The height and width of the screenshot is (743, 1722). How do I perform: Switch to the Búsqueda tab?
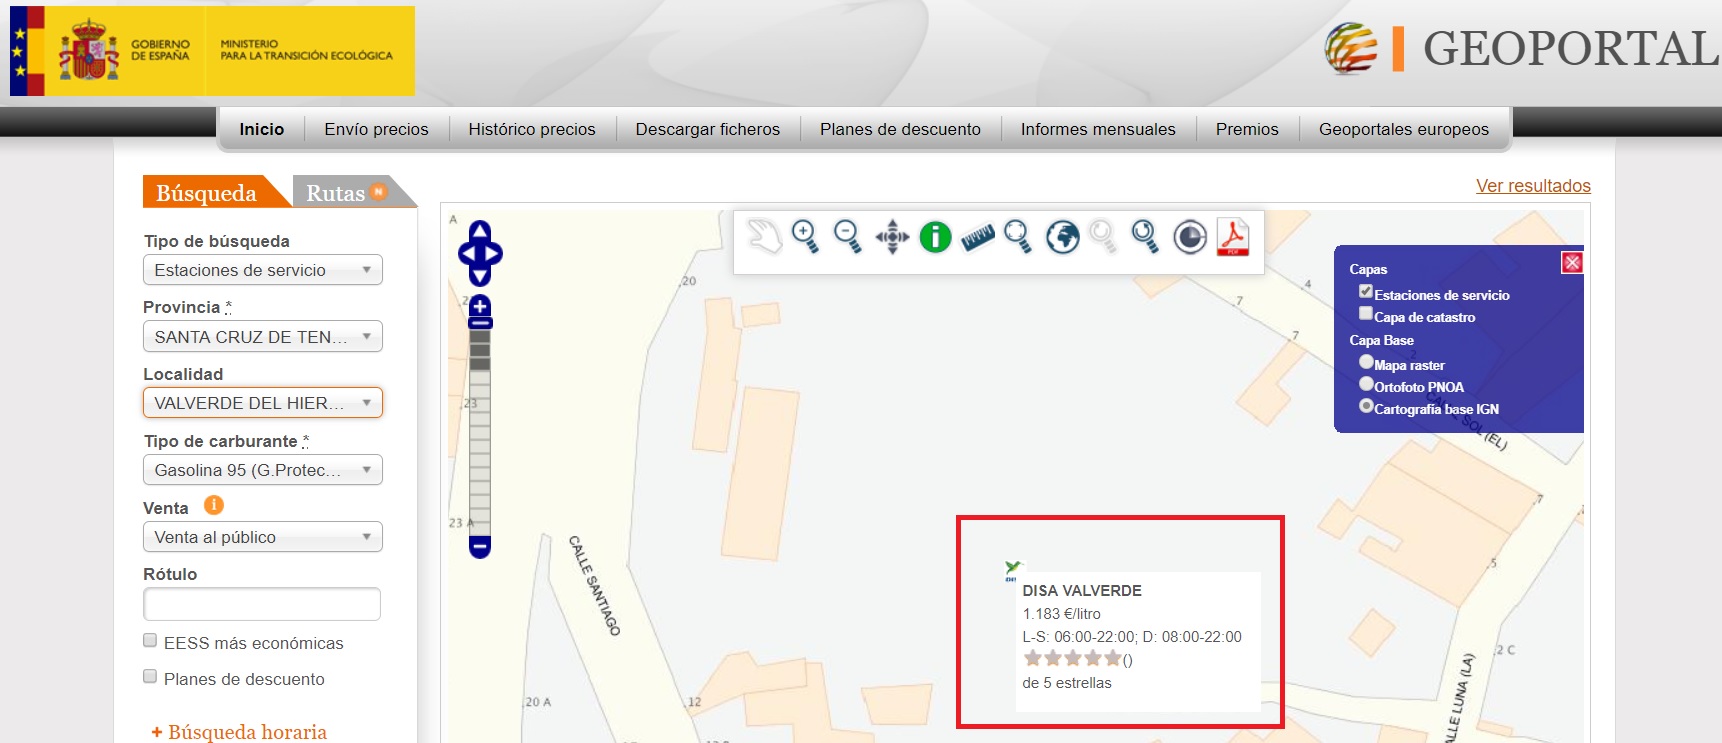coord(207,192)
